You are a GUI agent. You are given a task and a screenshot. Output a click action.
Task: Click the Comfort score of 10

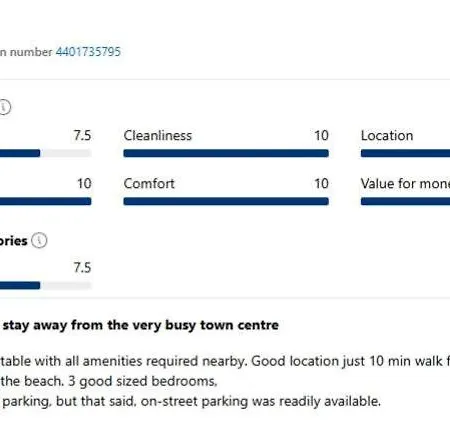[321, 184]
